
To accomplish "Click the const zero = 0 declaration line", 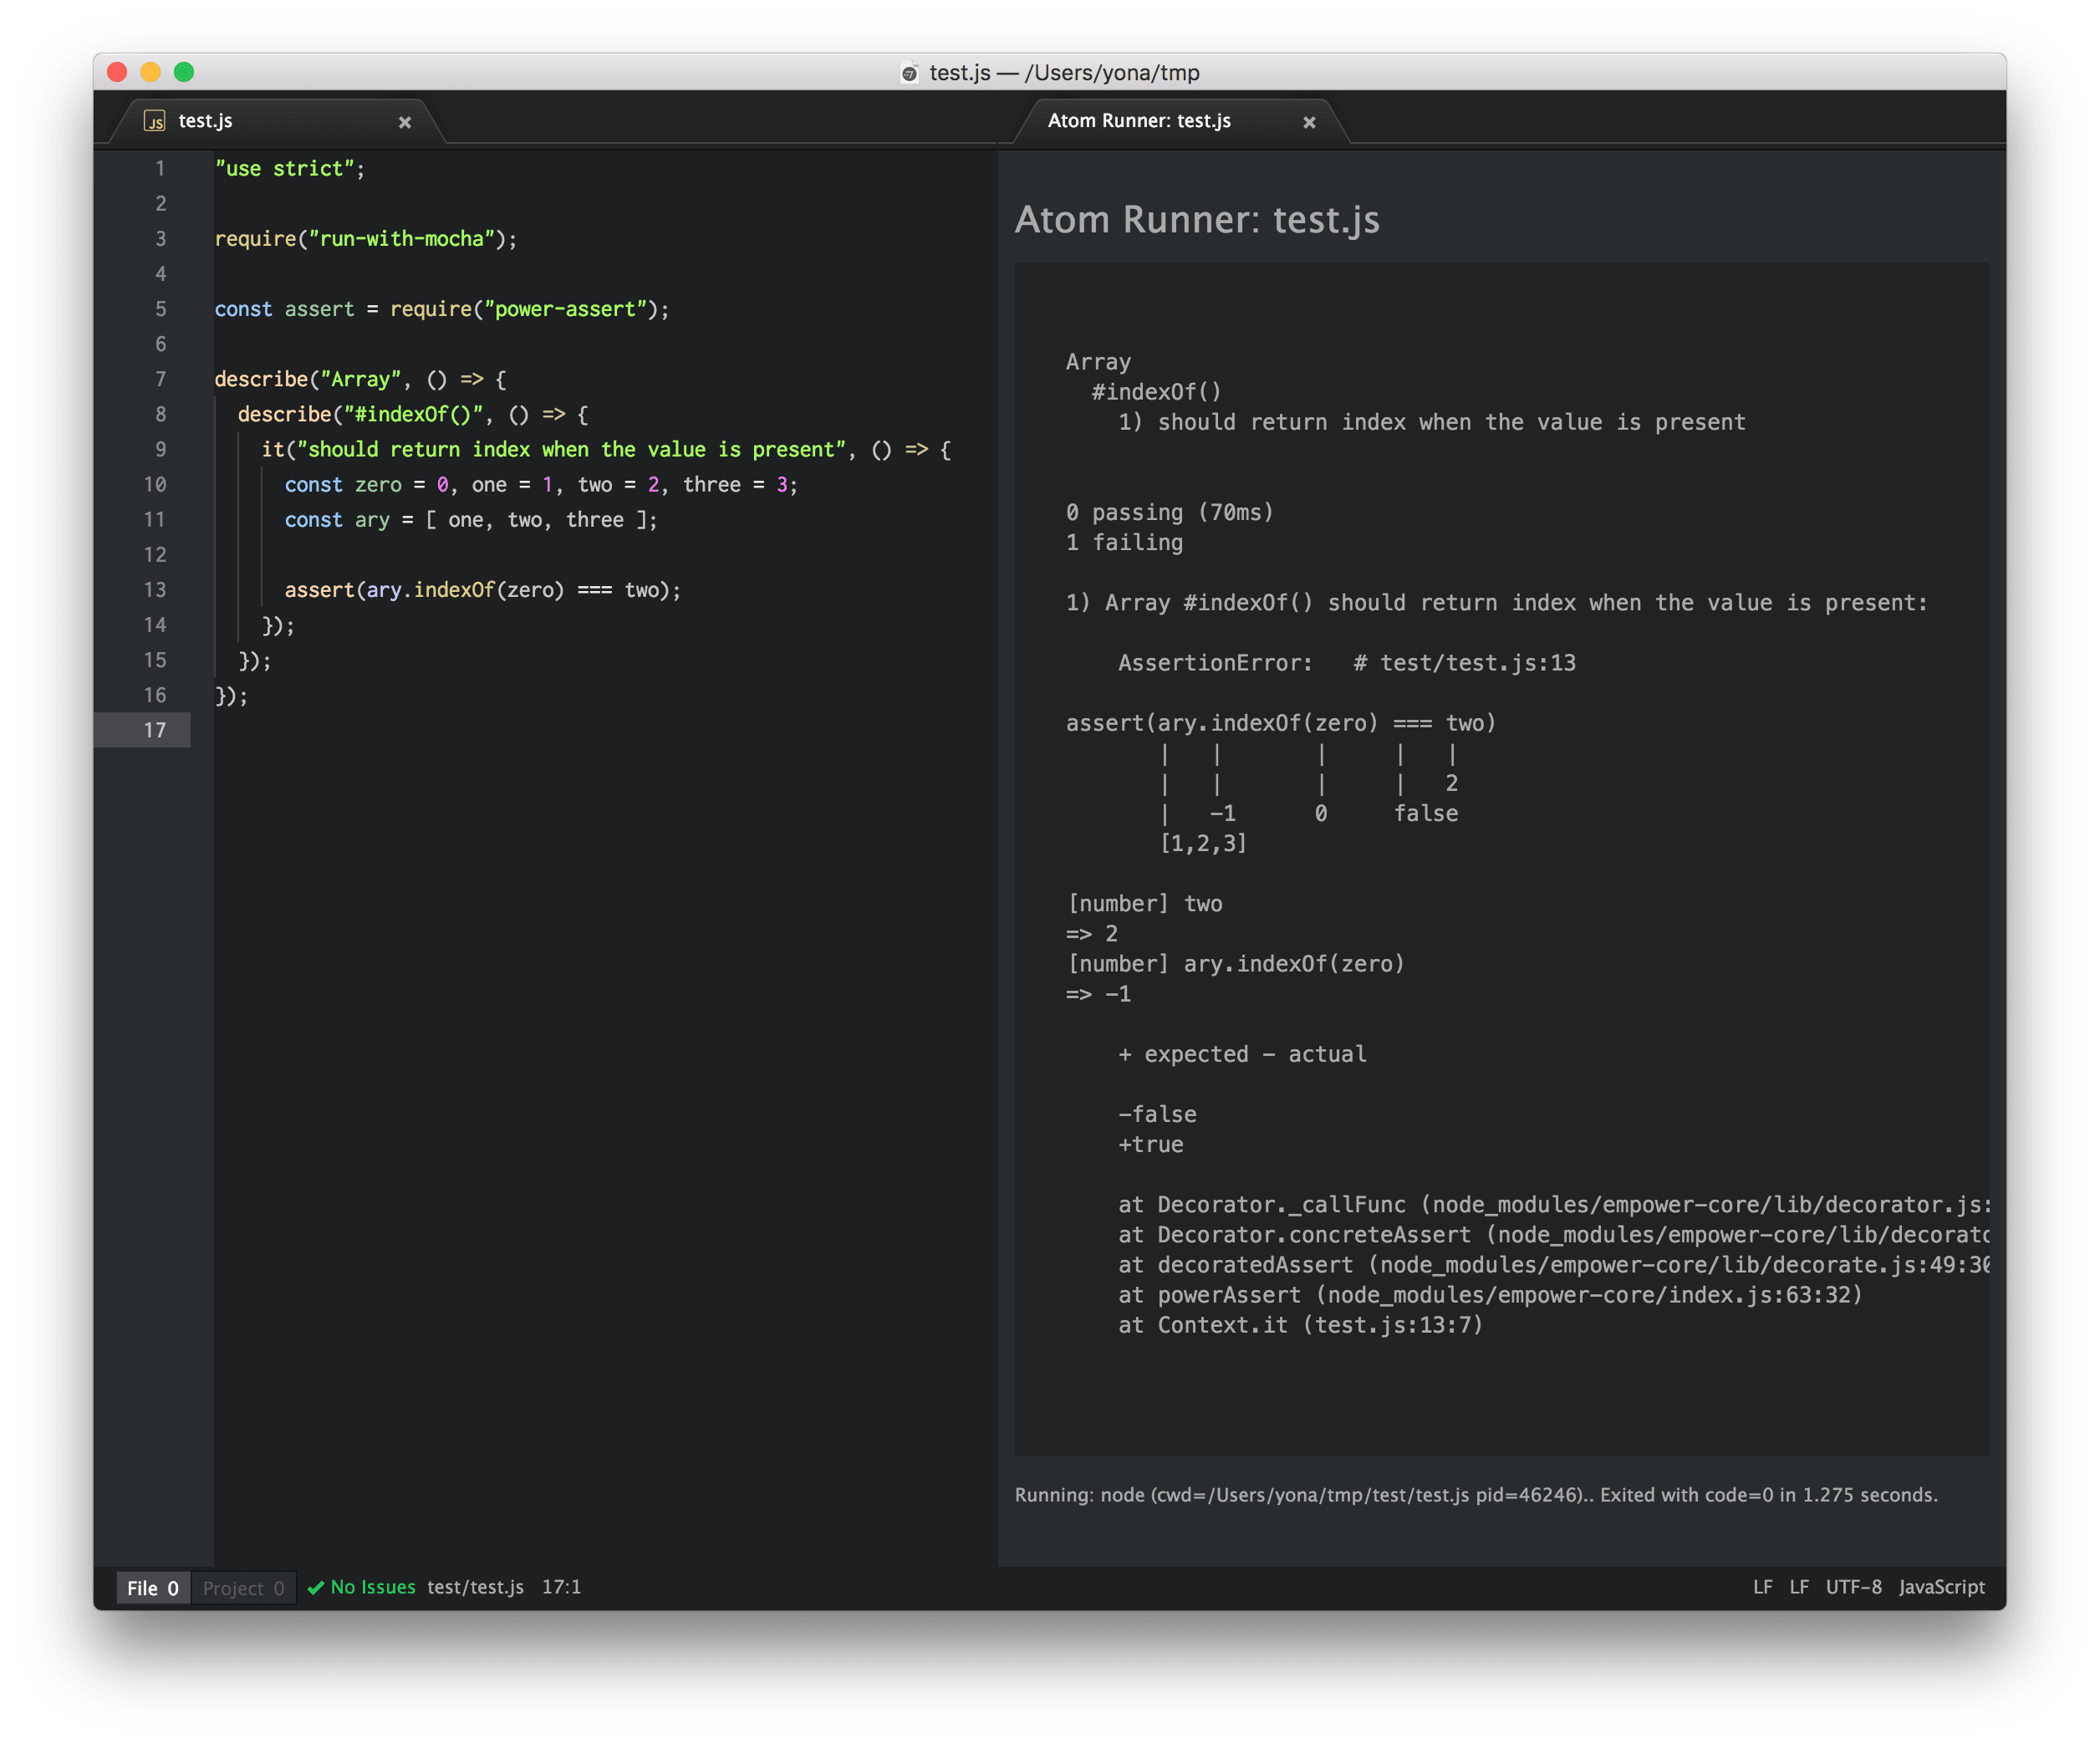I will (x=541, y=485).
